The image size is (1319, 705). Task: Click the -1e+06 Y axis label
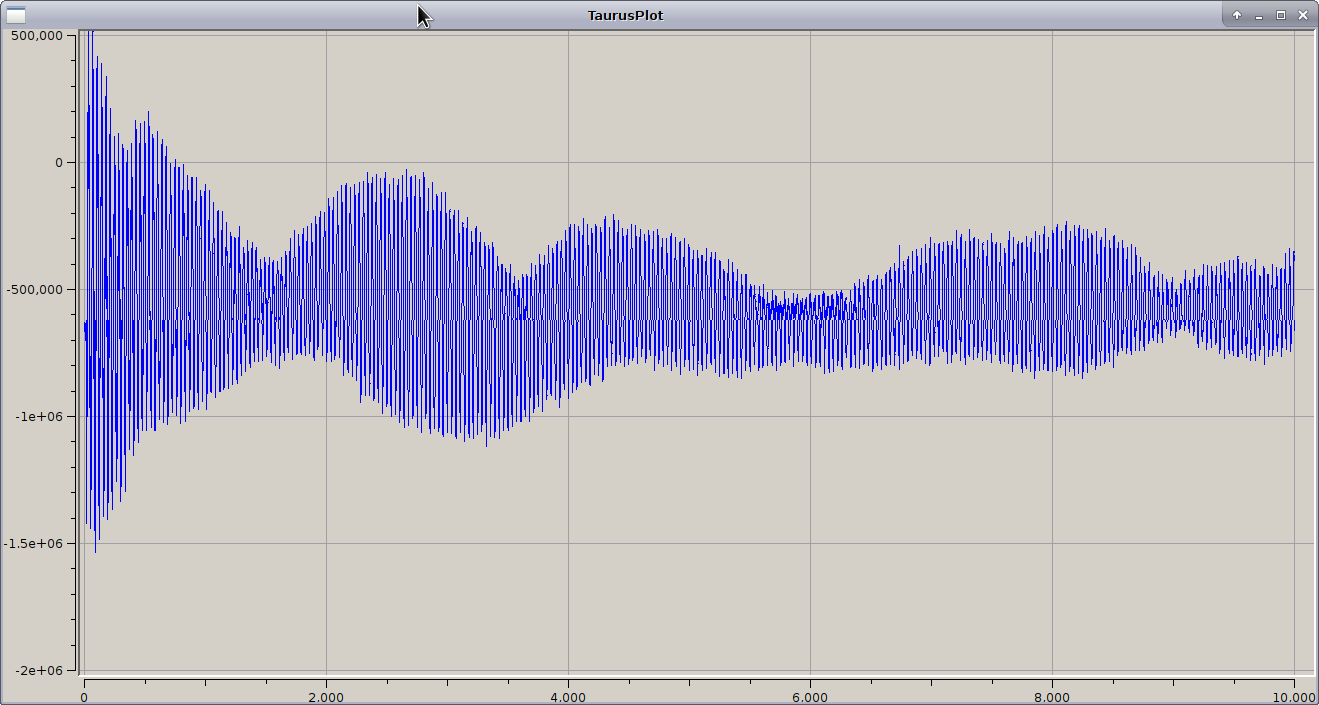[x=40, y=416]
